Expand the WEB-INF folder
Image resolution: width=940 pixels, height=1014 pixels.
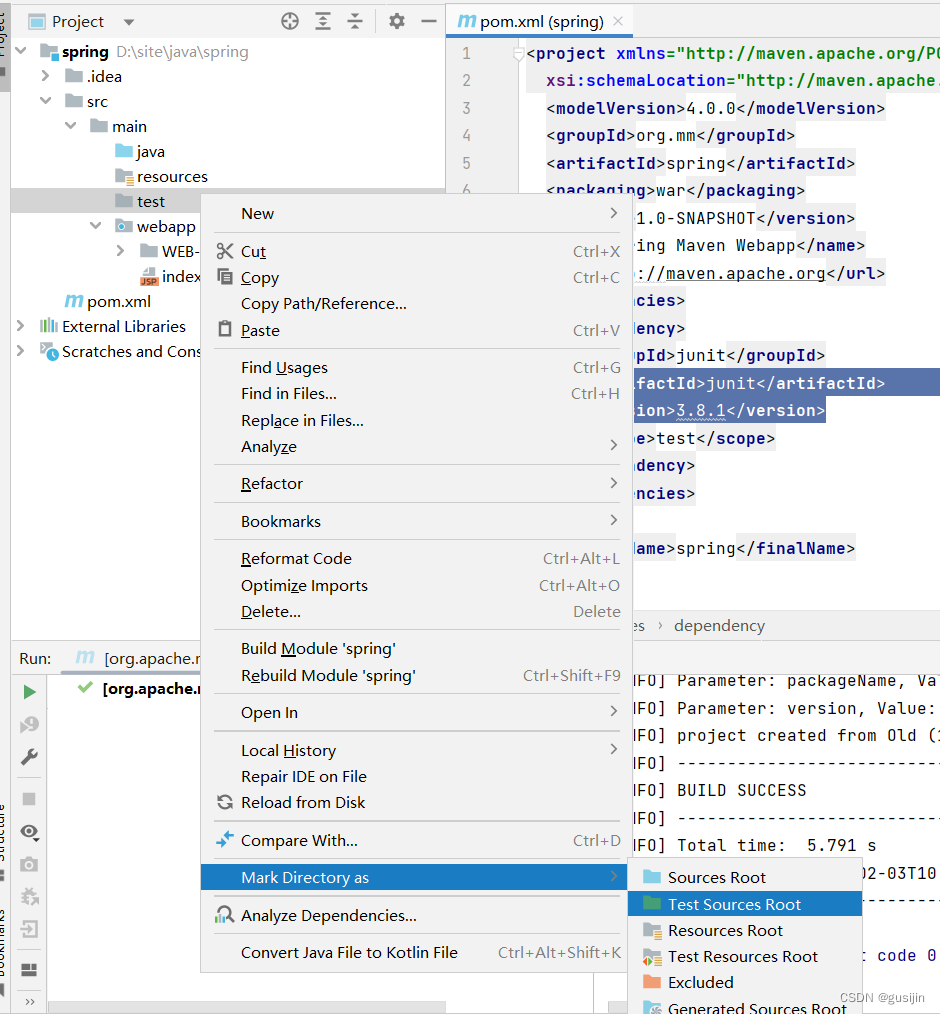click(120, 251)
